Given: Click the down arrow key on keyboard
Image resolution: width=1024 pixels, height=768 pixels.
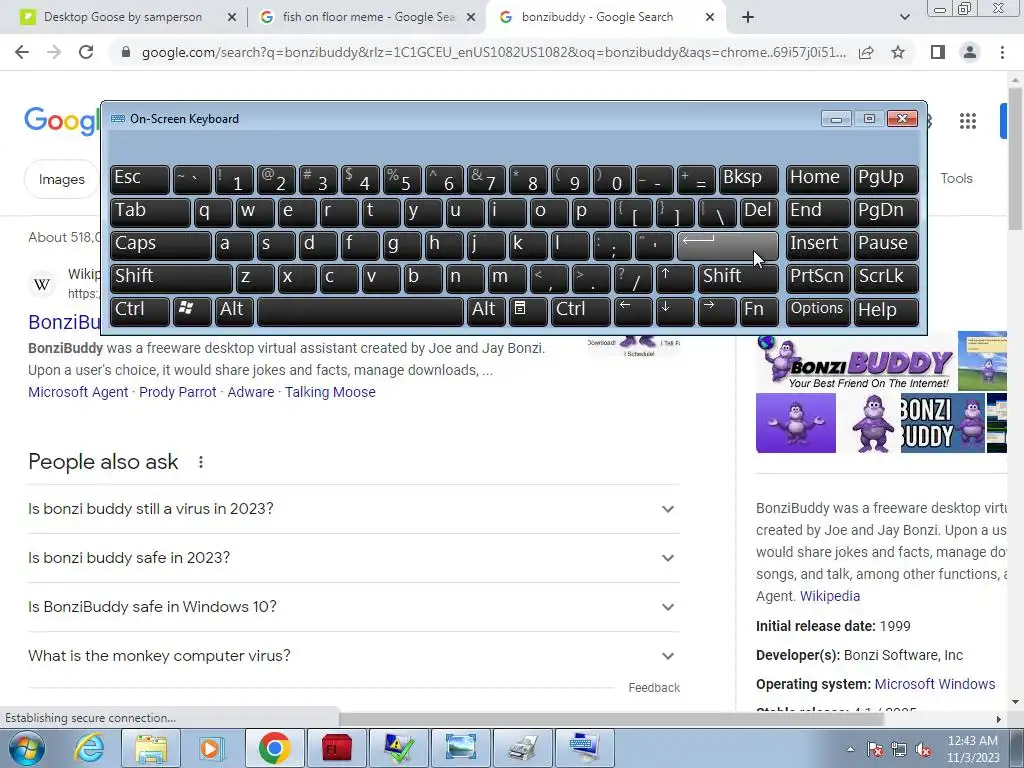Looking at the screenshot, I should [675, 310].
